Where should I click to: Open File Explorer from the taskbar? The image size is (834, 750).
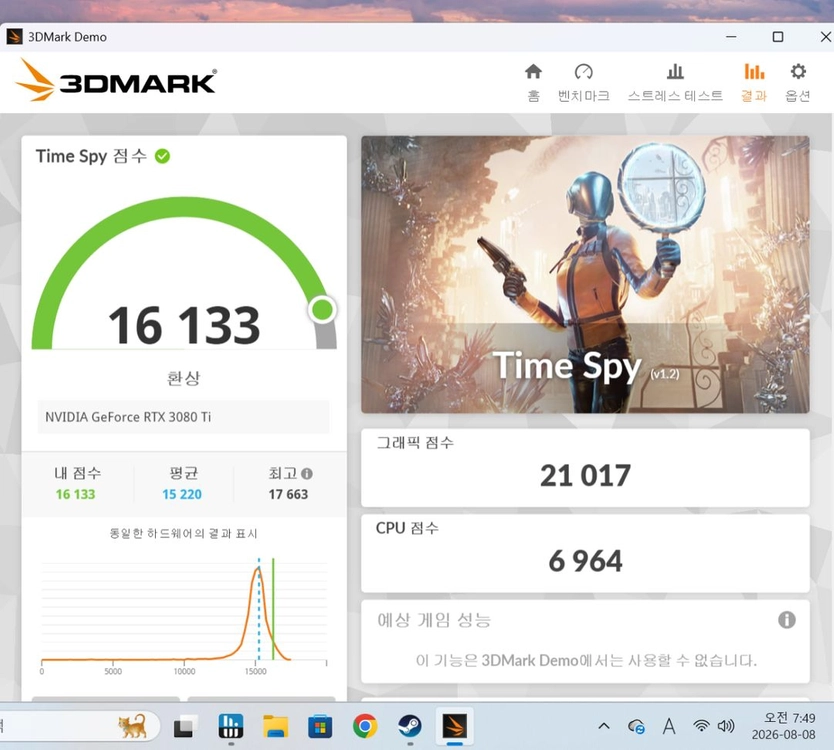(x=276, y=727)
